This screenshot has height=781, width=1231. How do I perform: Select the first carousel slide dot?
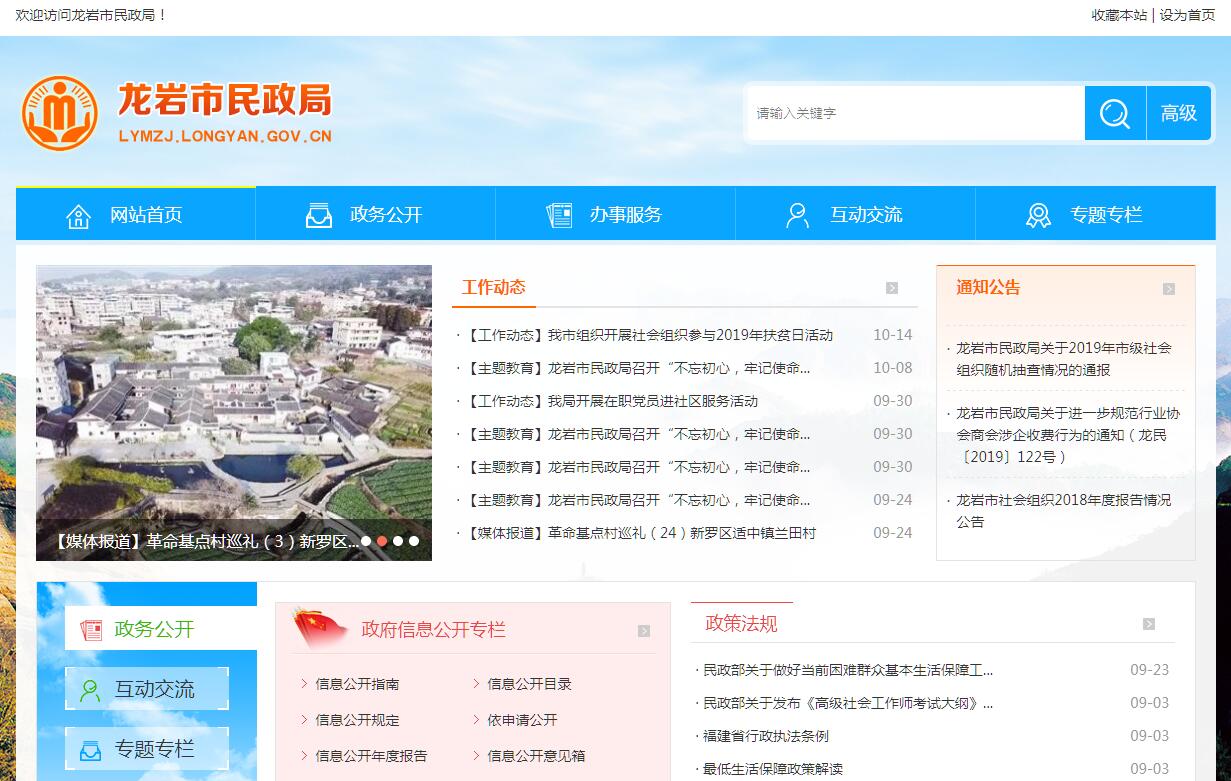pos(366,541)
